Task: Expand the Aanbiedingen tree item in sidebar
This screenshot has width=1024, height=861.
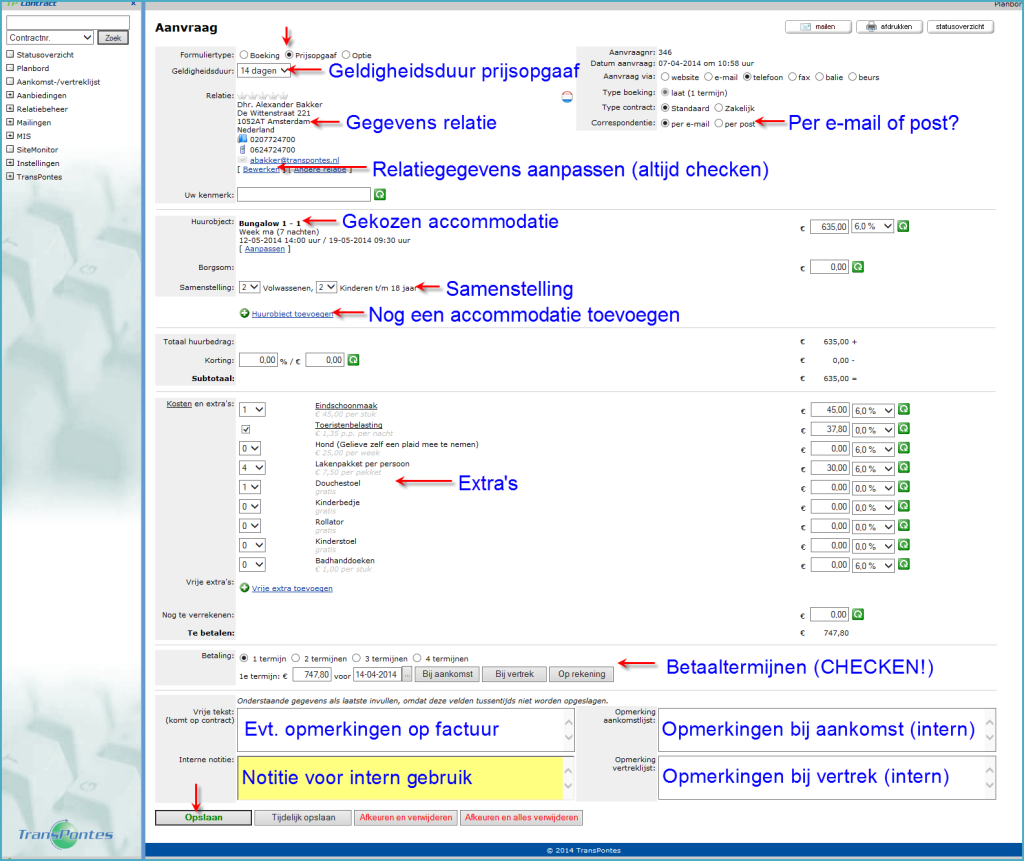Action: pyautogui.click(x=9, y=96)
